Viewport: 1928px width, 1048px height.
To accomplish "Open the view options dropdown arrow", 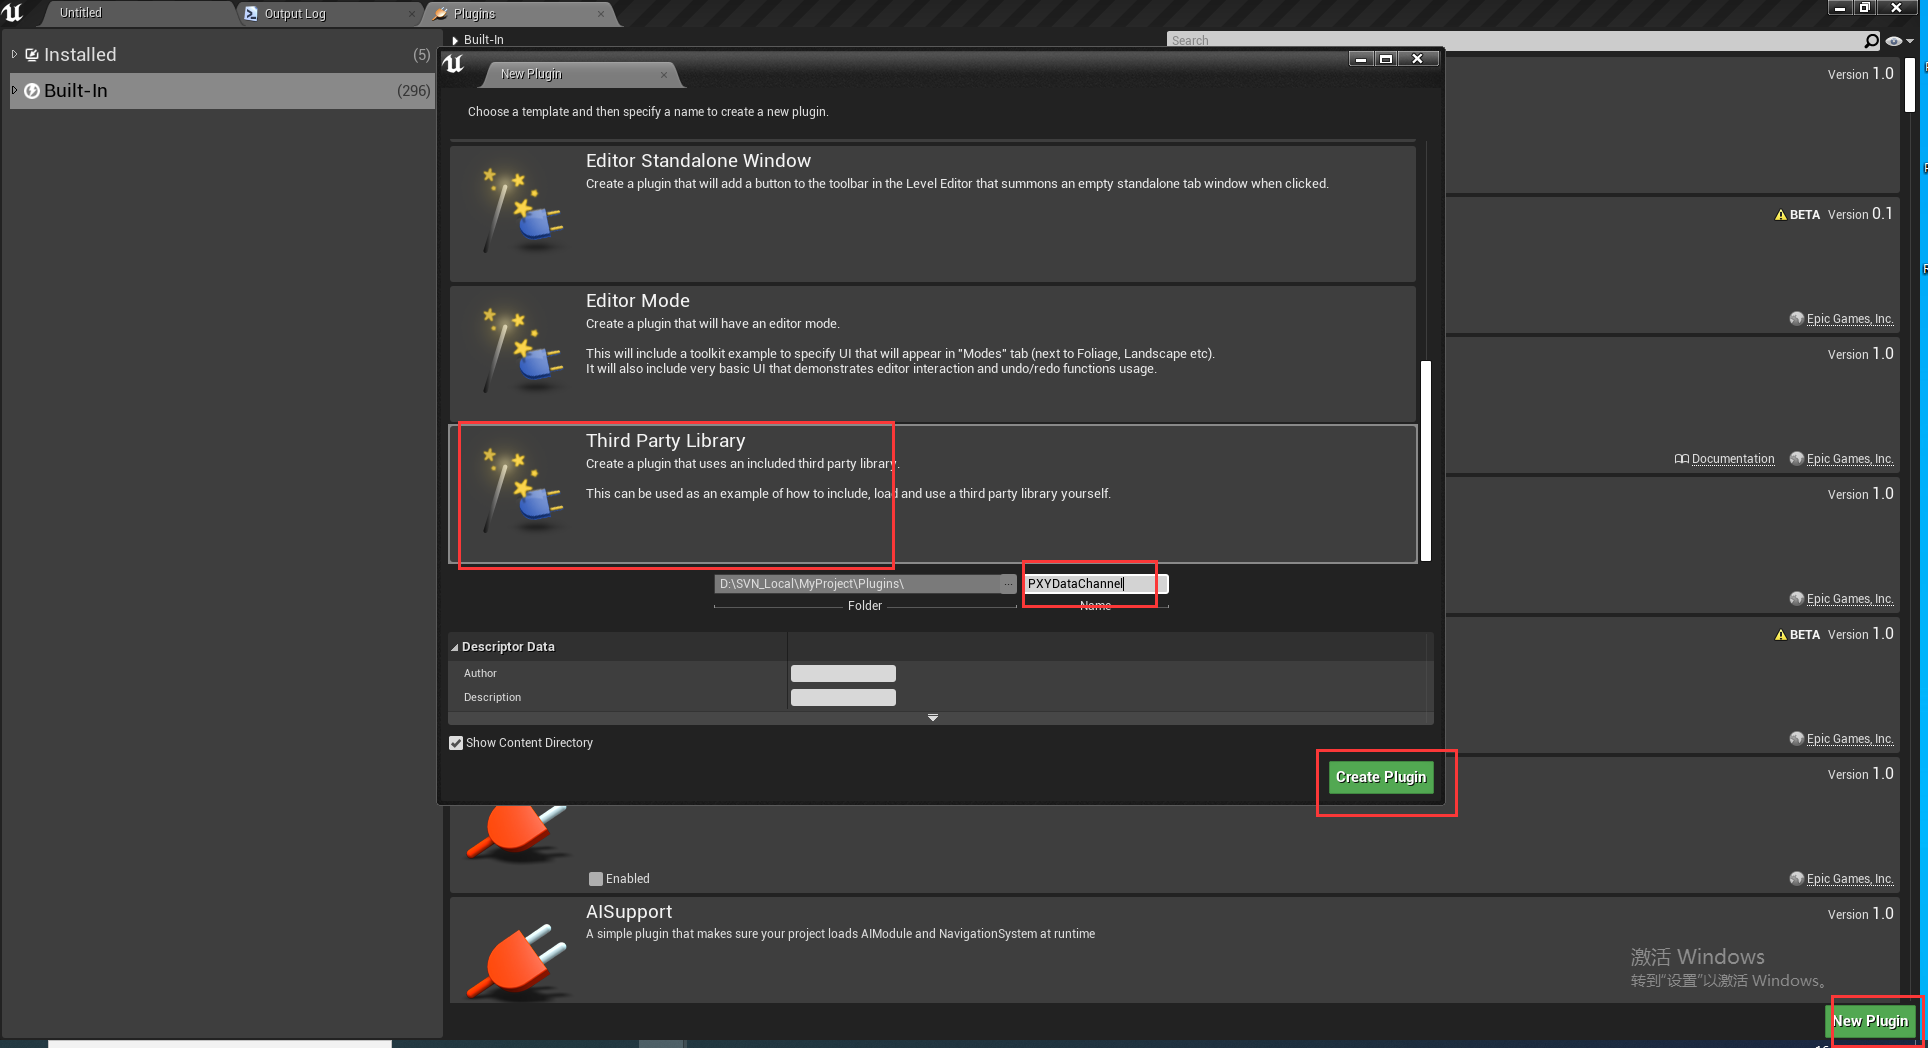I will (x=1909, y=41).
